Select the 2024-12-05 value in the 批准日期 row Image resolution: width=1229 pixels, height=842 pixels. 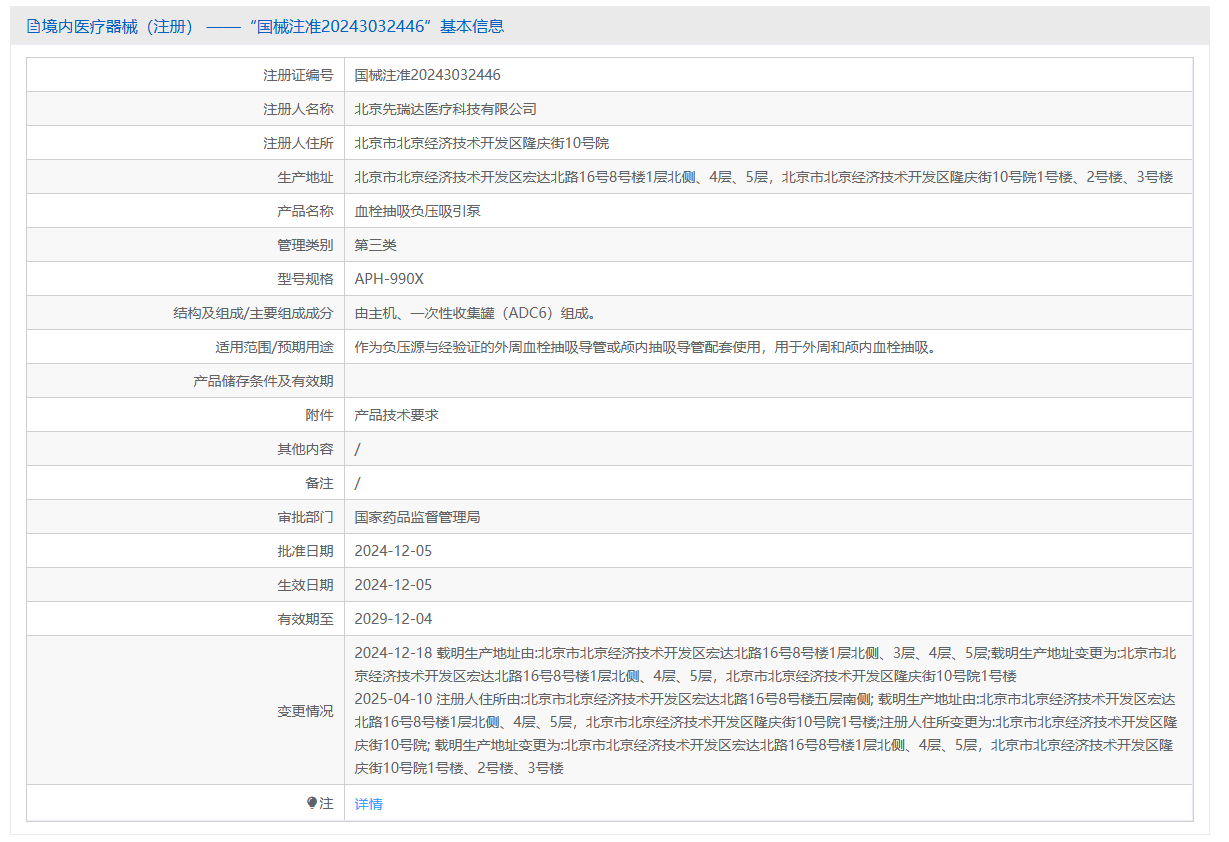click(393, 551)
